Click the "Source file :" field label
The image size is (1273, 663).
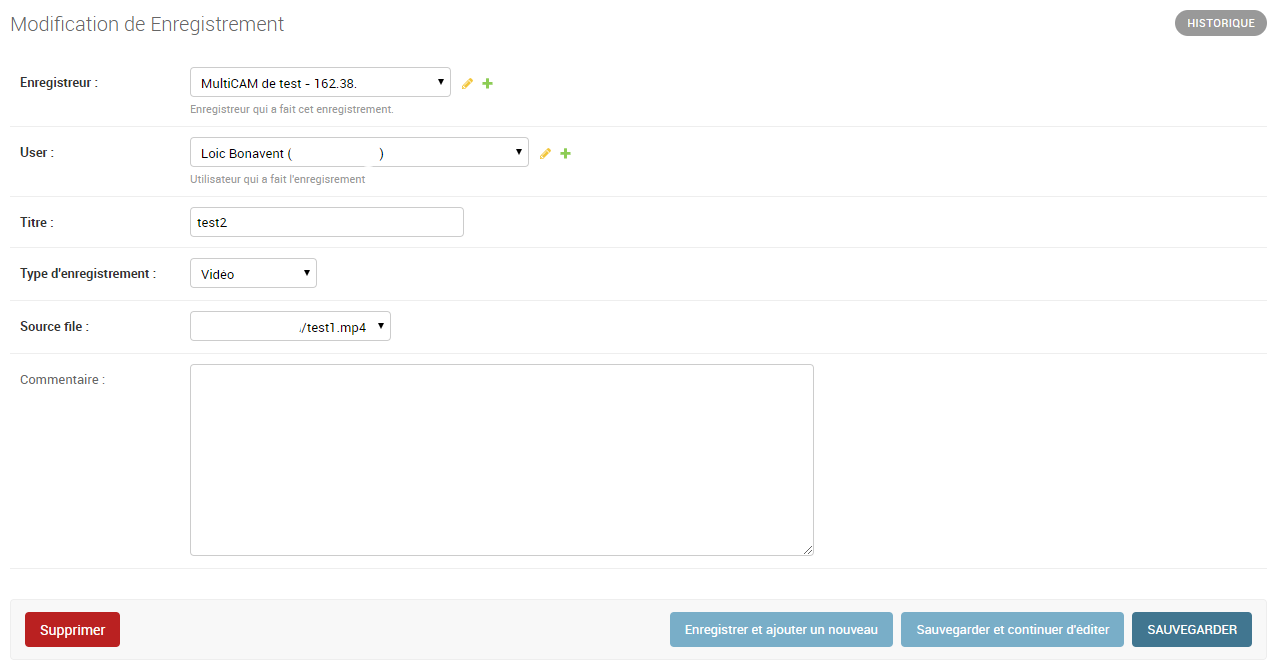coord(54,327)
